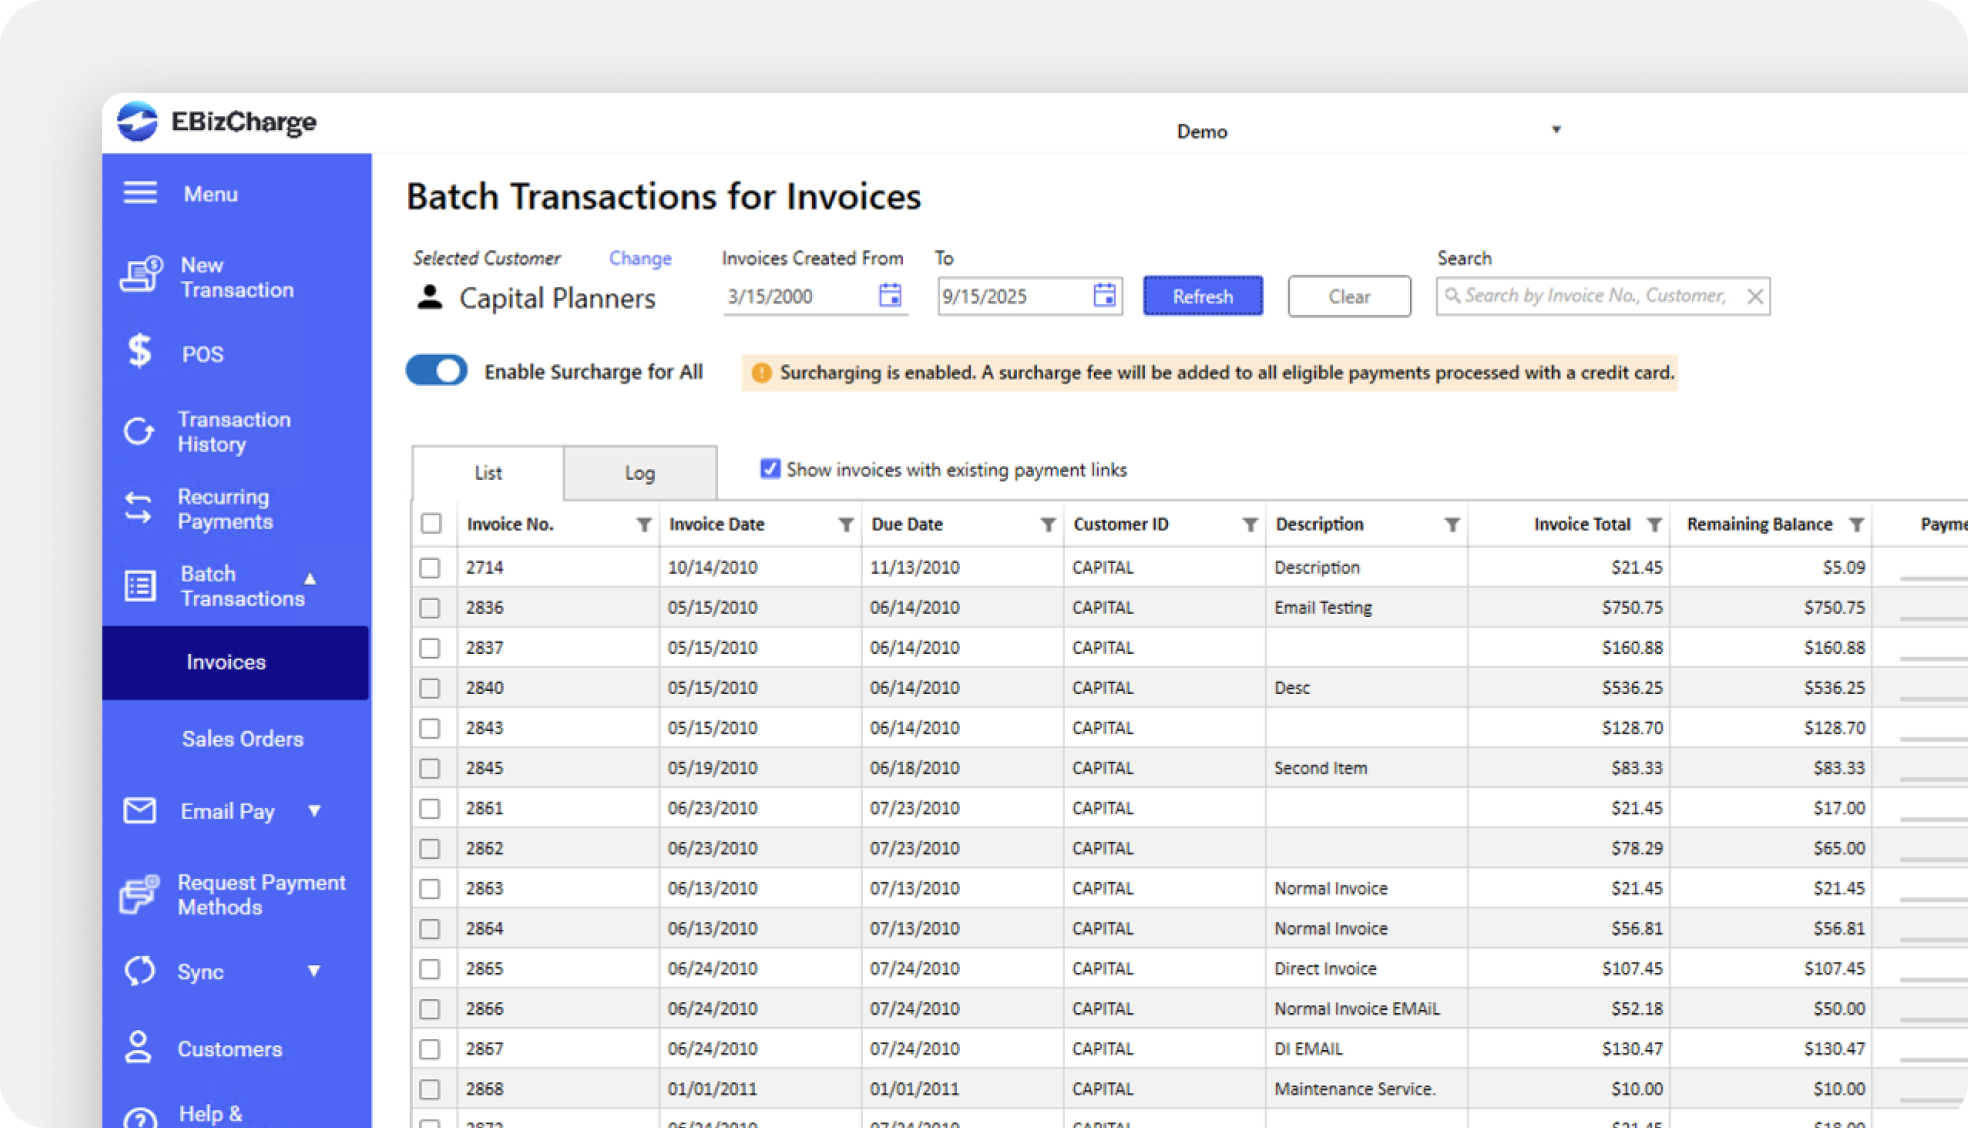Open Transaction History circular arrow icon
Viewport: 1968px width, 1128px height.
[x=139, y=431]
